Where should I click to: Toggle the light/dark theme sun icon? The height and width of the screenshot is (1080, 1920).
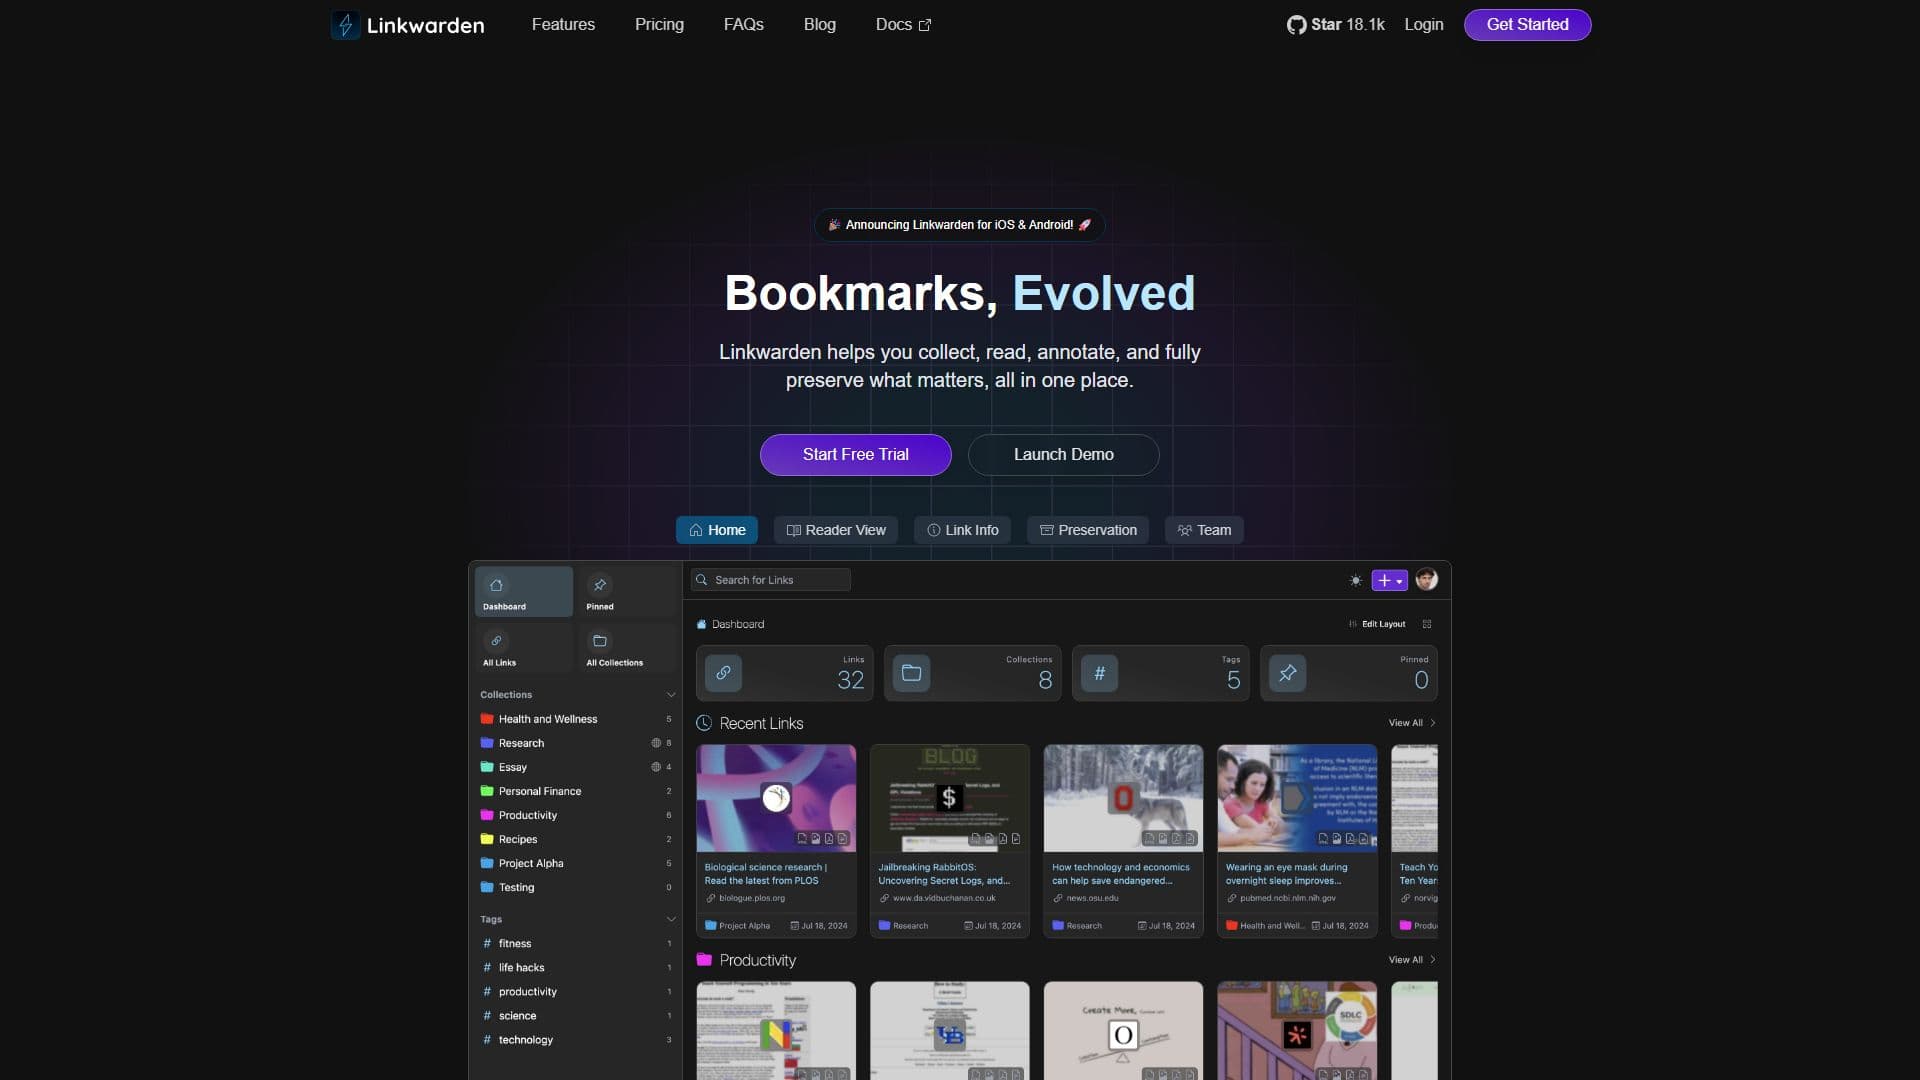tap(1355, 580)
